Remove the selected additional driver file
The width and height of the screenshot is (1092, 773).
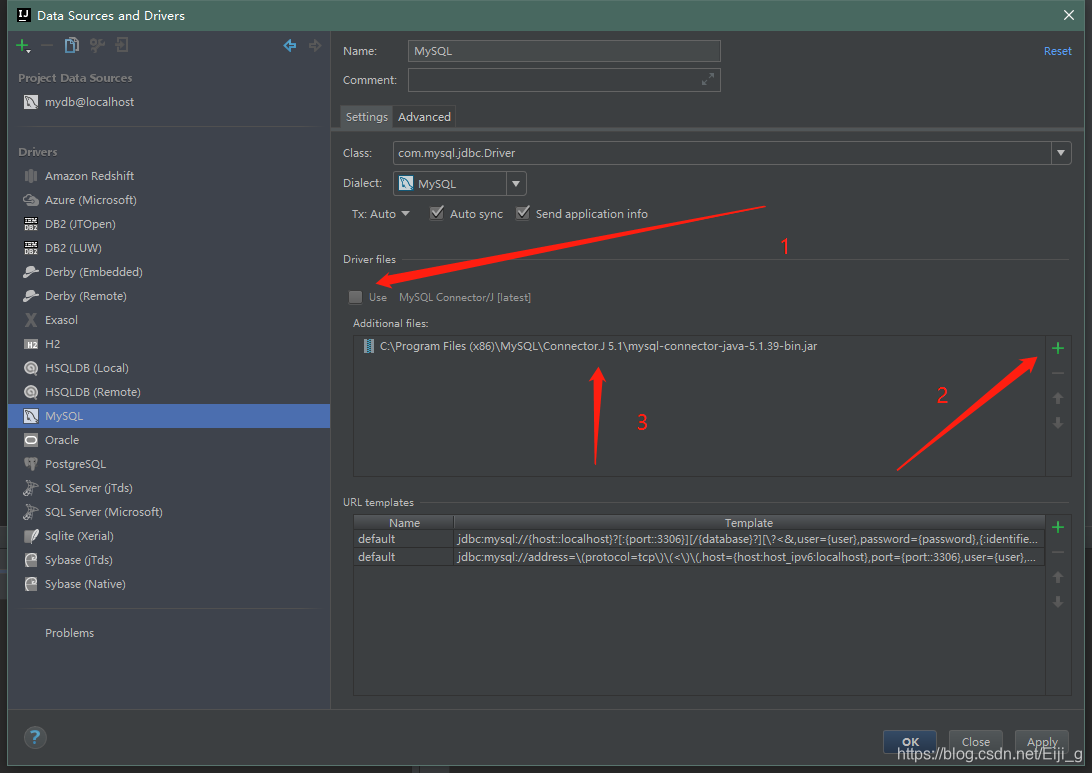pos(1058,373)
